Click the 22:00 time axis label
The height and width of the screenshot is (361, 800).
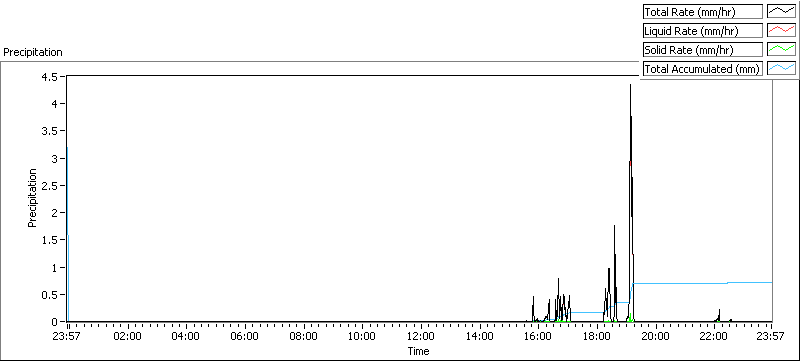713,337
